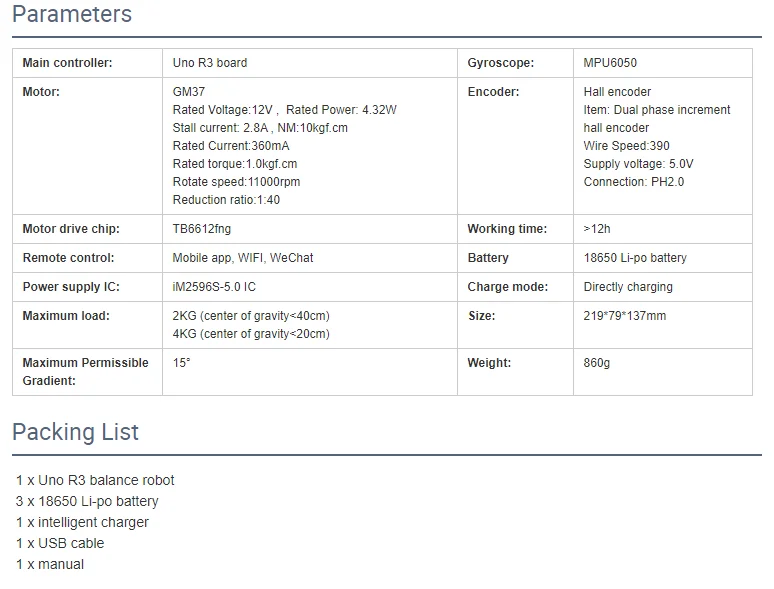Select the Maximum Permissible Gradient label

coord(85,372)
